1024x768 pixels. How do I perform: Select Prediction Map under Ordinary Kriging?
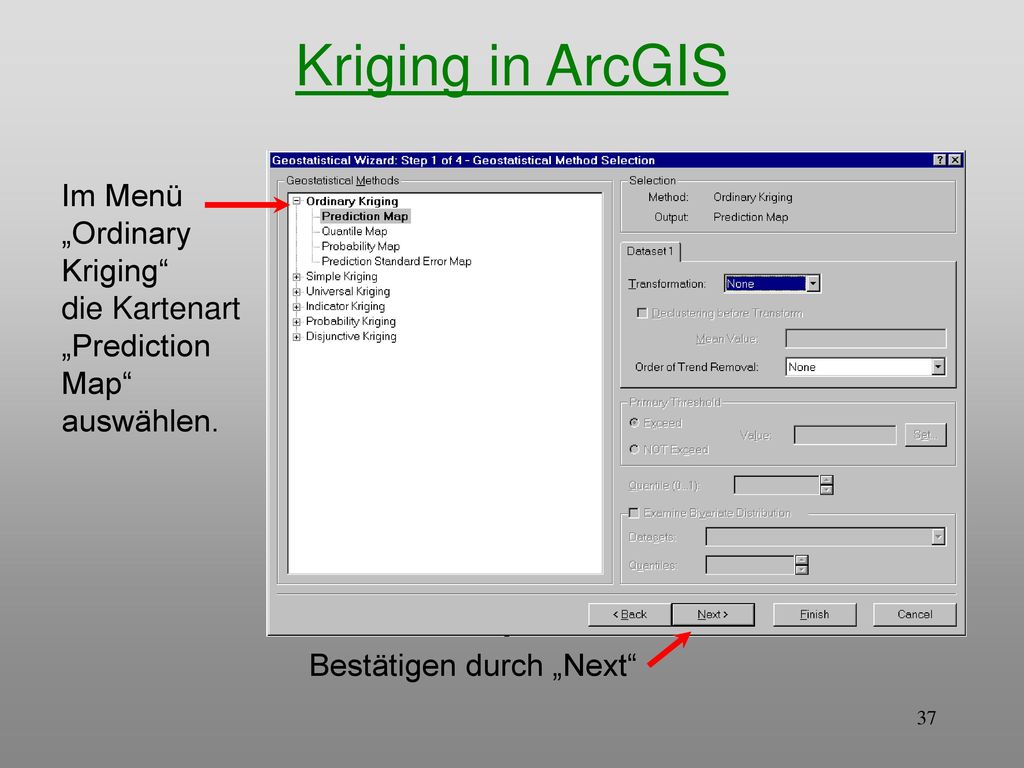[x=365, y=216]
